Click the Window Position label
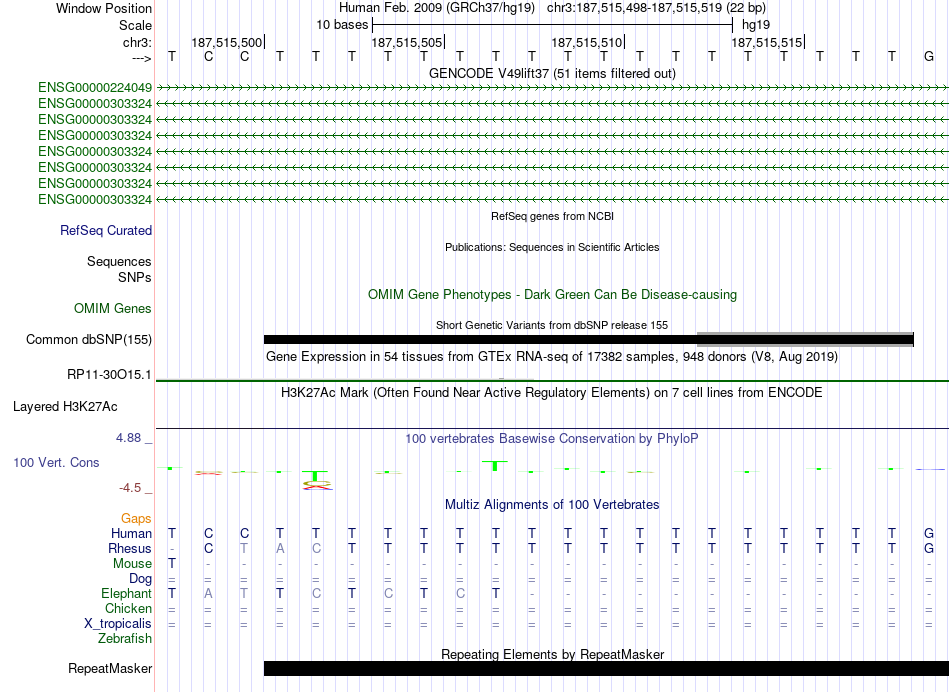The width and height of the screenshot is (950, 692). 104,8
